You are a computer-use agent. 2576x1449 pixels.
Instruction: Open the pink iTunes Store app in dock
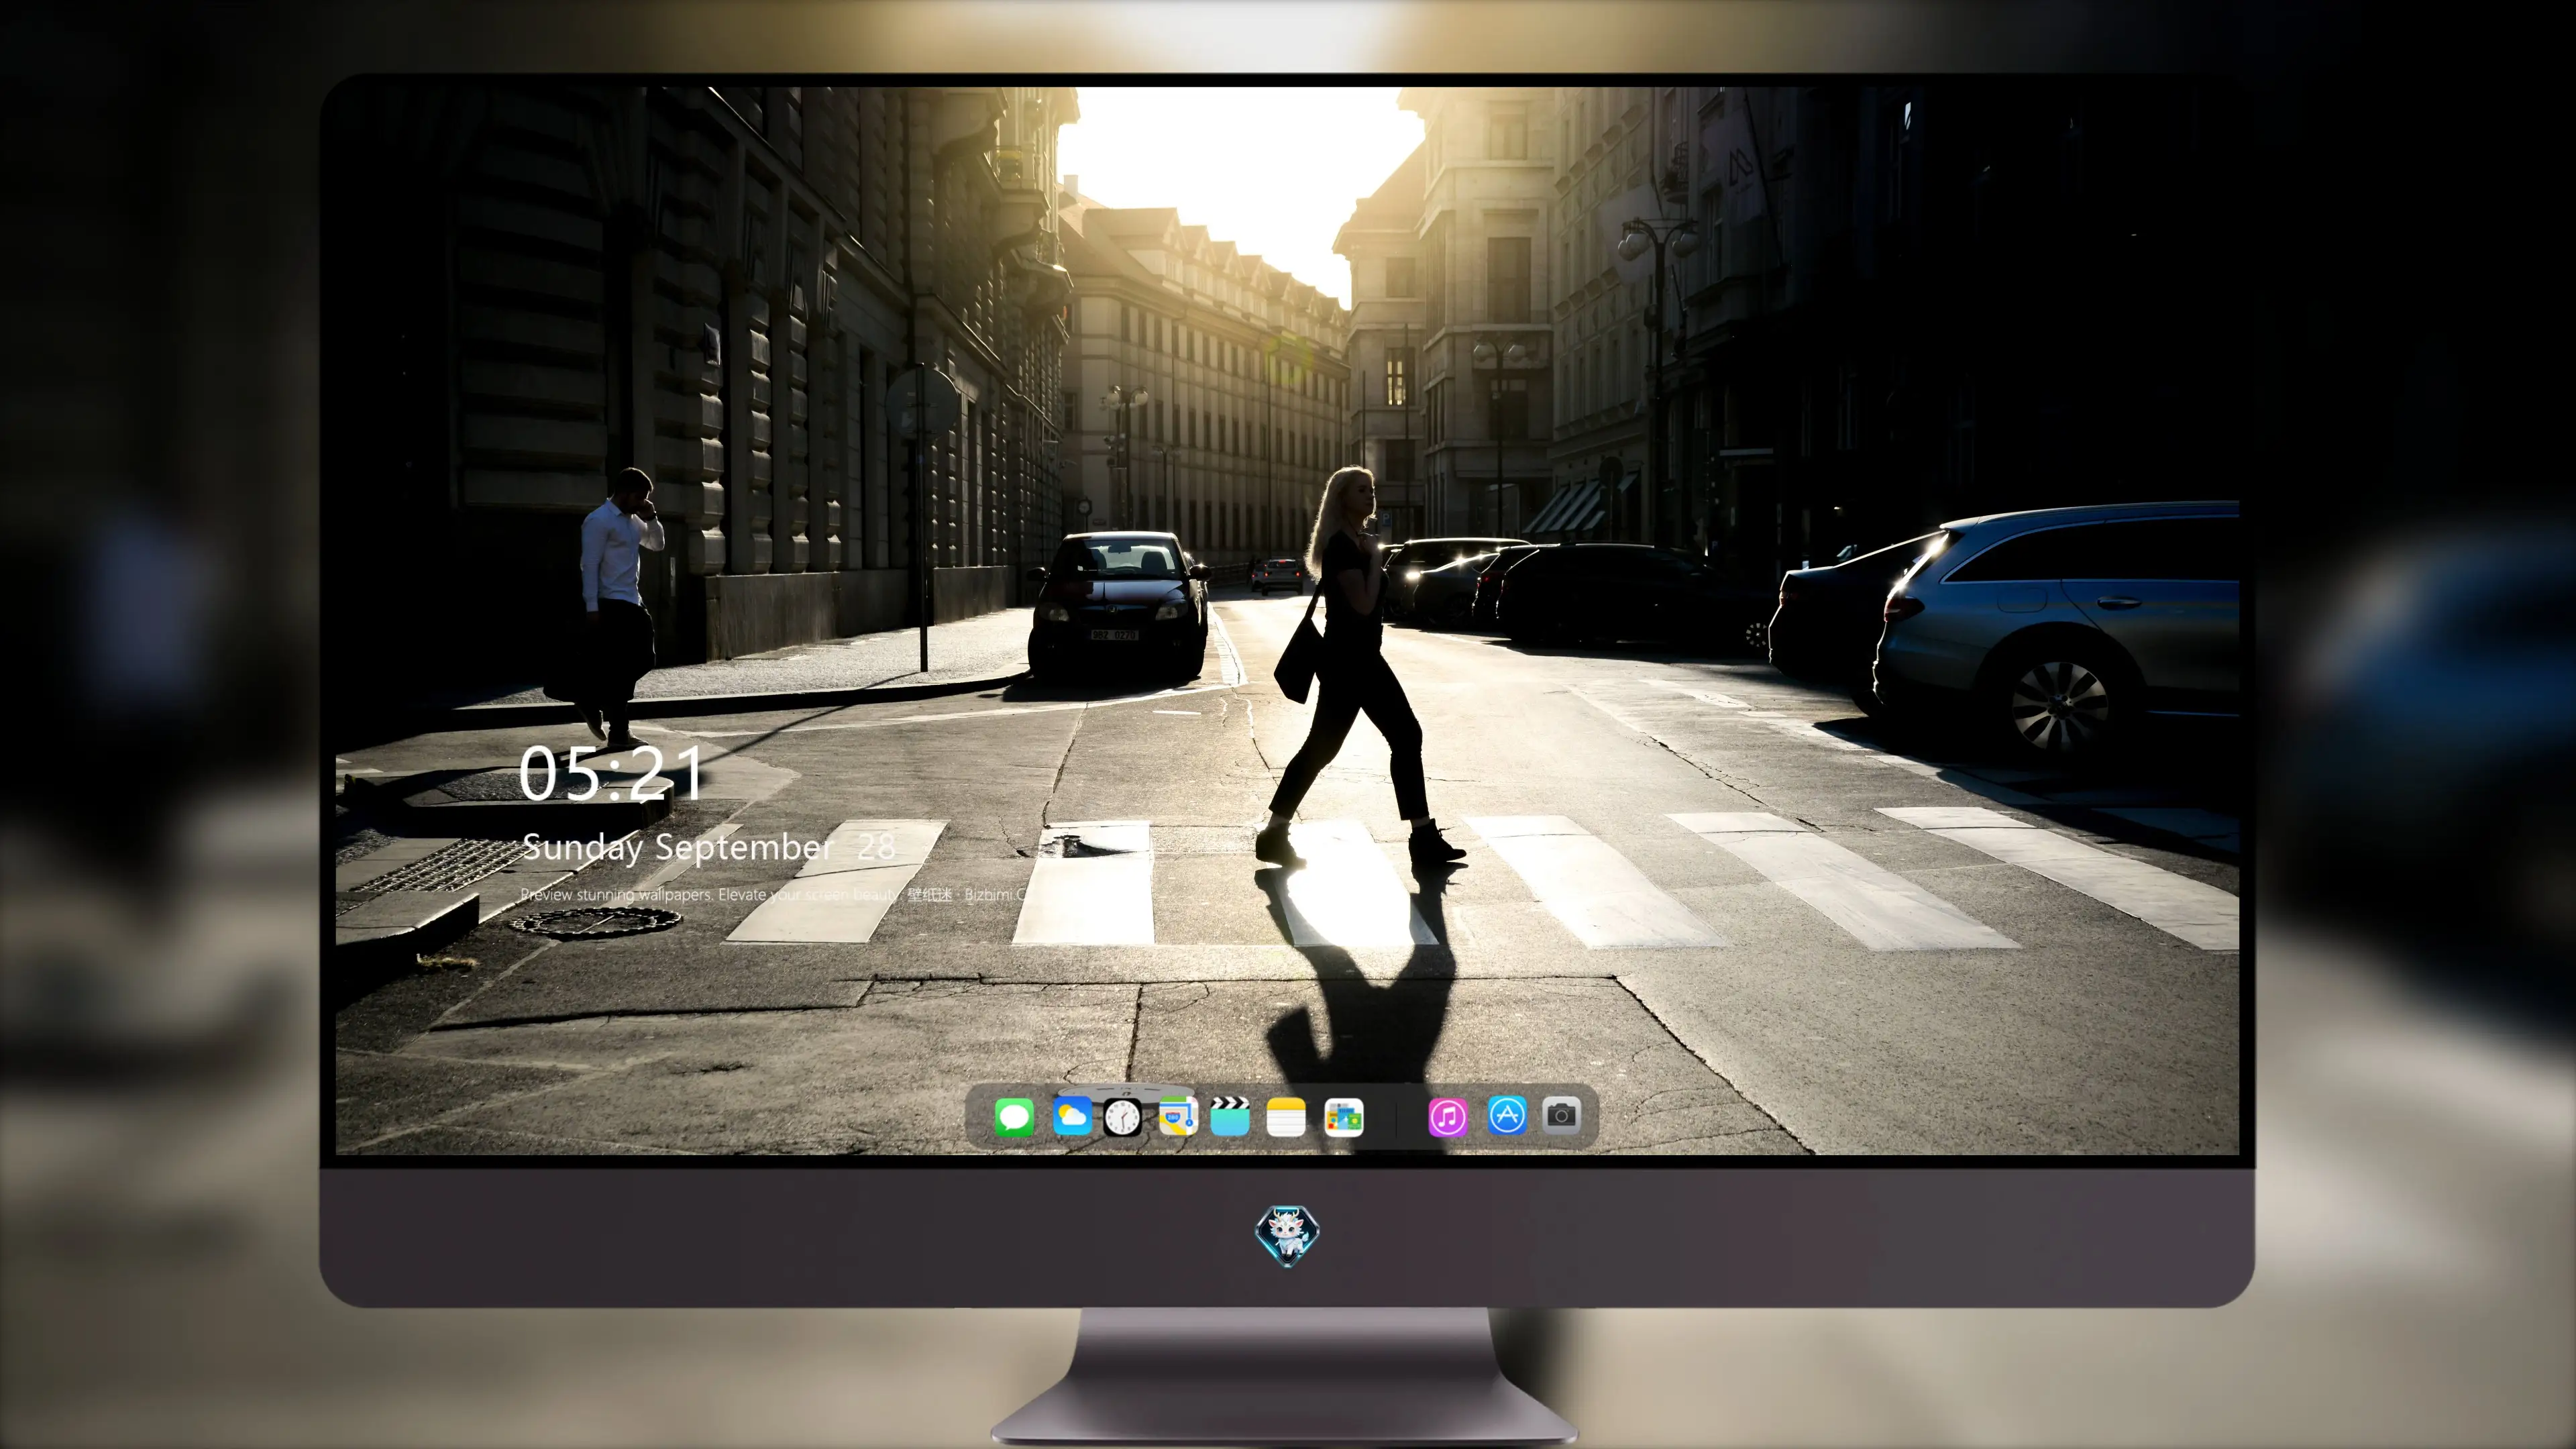pyautogui.click(x=1447, y=1117)
